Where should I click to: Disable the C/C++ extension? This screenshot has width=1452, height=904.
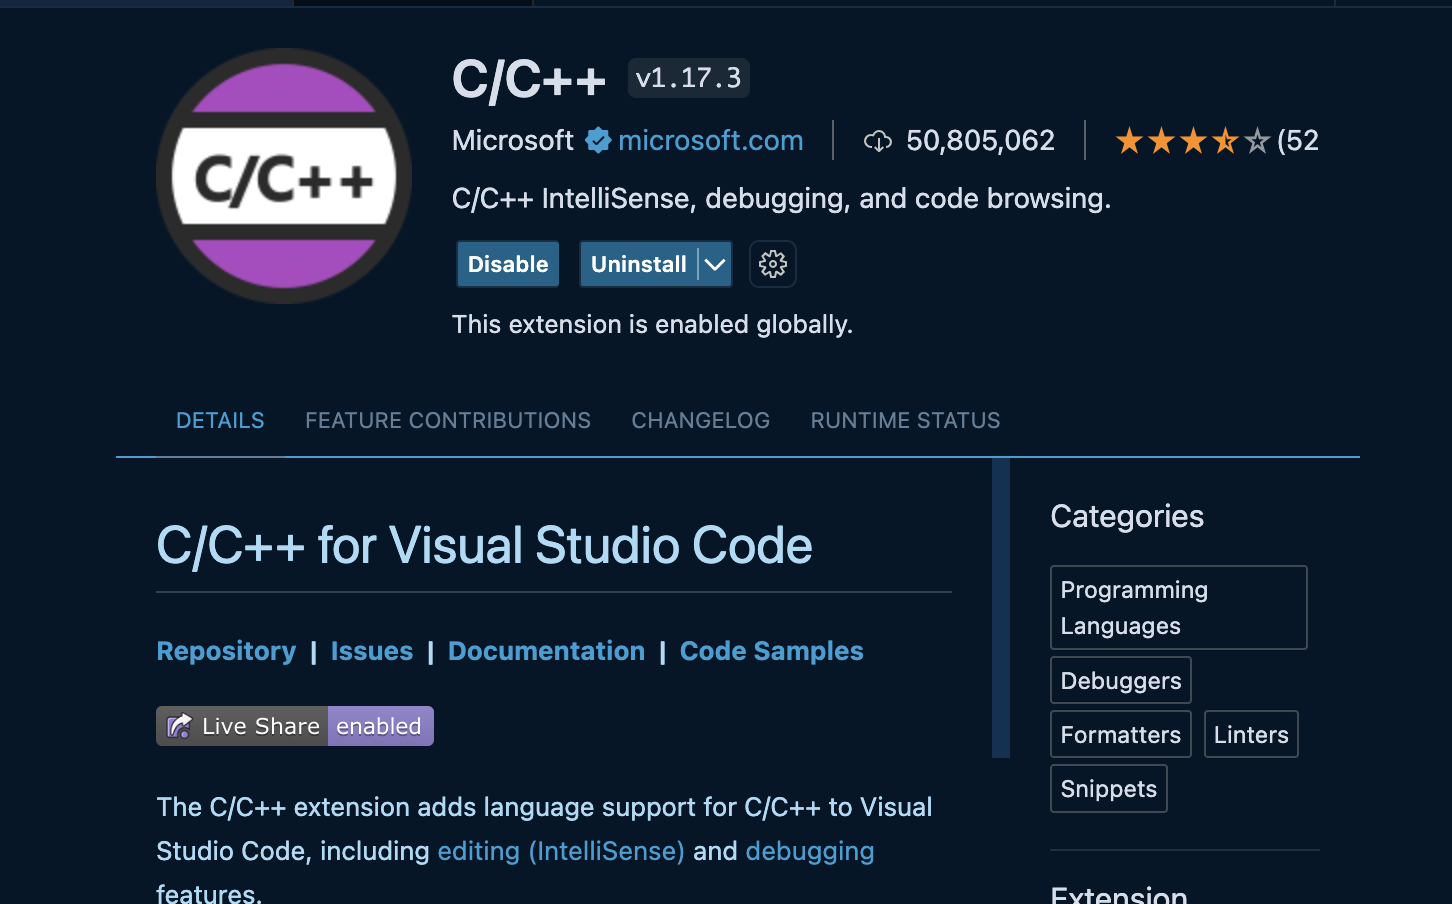508,264
